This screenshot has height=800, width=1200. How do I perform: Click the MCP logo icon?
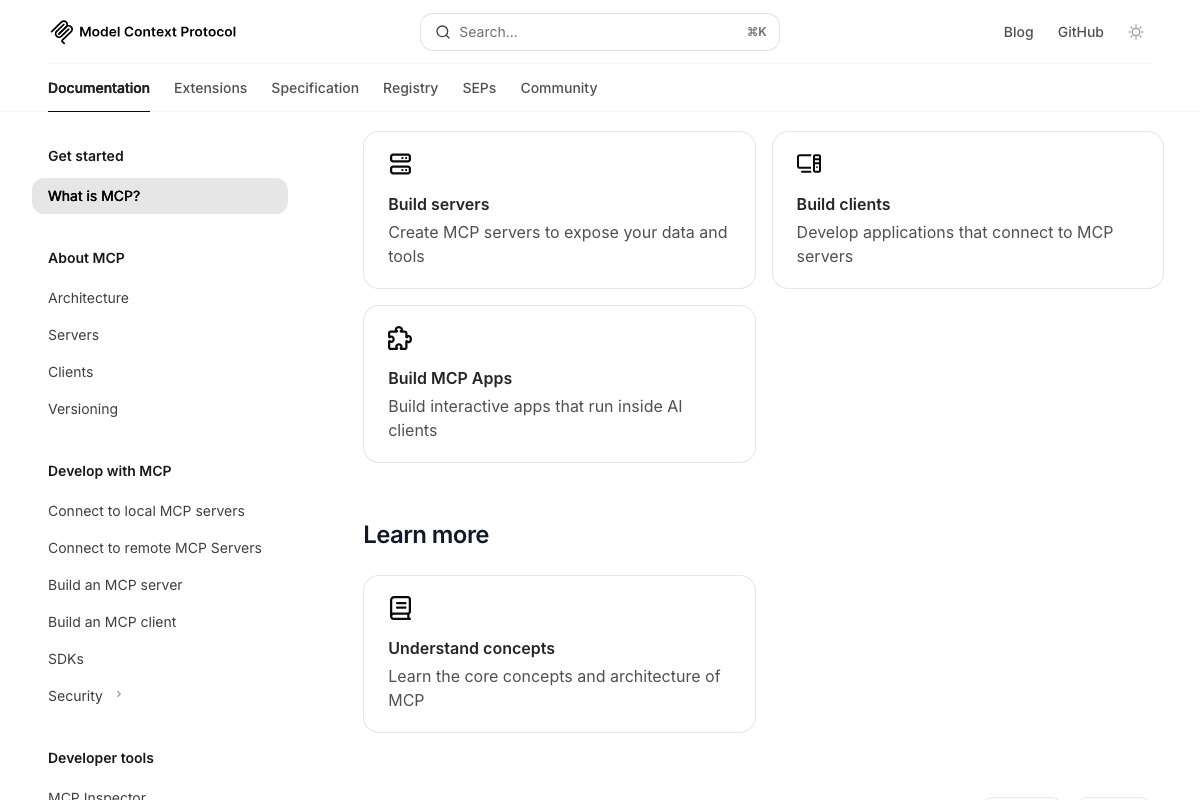click(61, 31)
